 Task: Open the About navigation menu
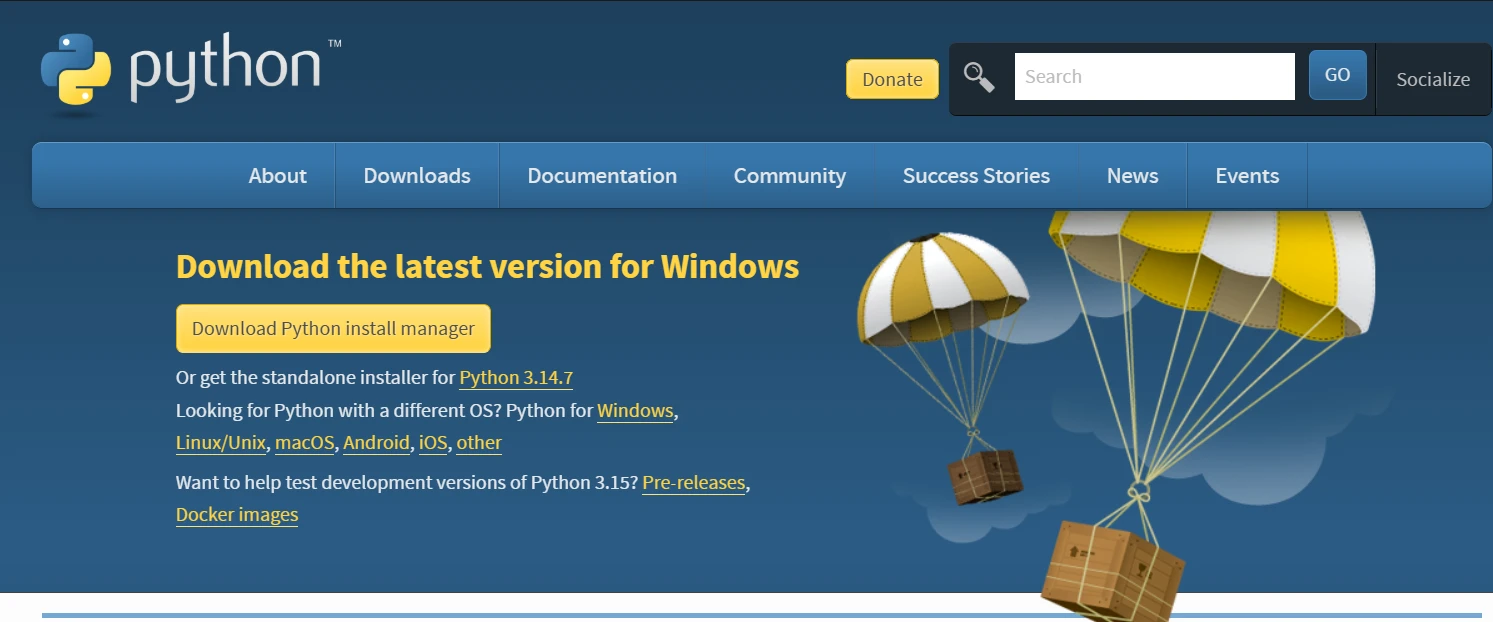pos(277,175)
